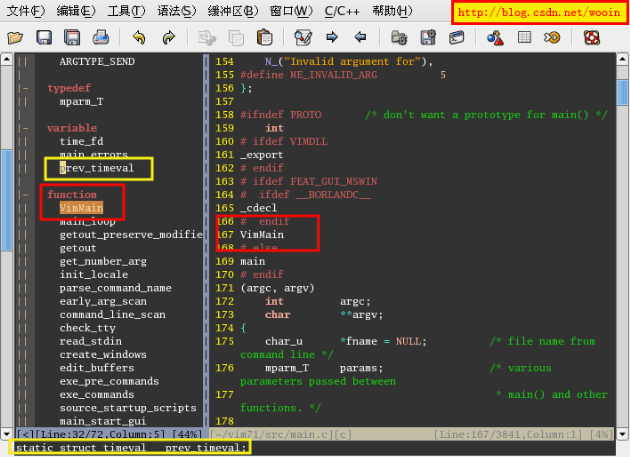Select the mparm_T typedef tag
Image resolution: width=630 pixels, height=457 pixels.
(81, 101)
